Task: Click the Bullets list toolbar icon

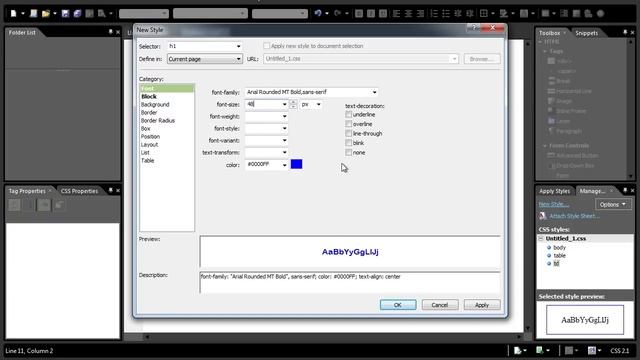Action: click(x=446, y=13)
